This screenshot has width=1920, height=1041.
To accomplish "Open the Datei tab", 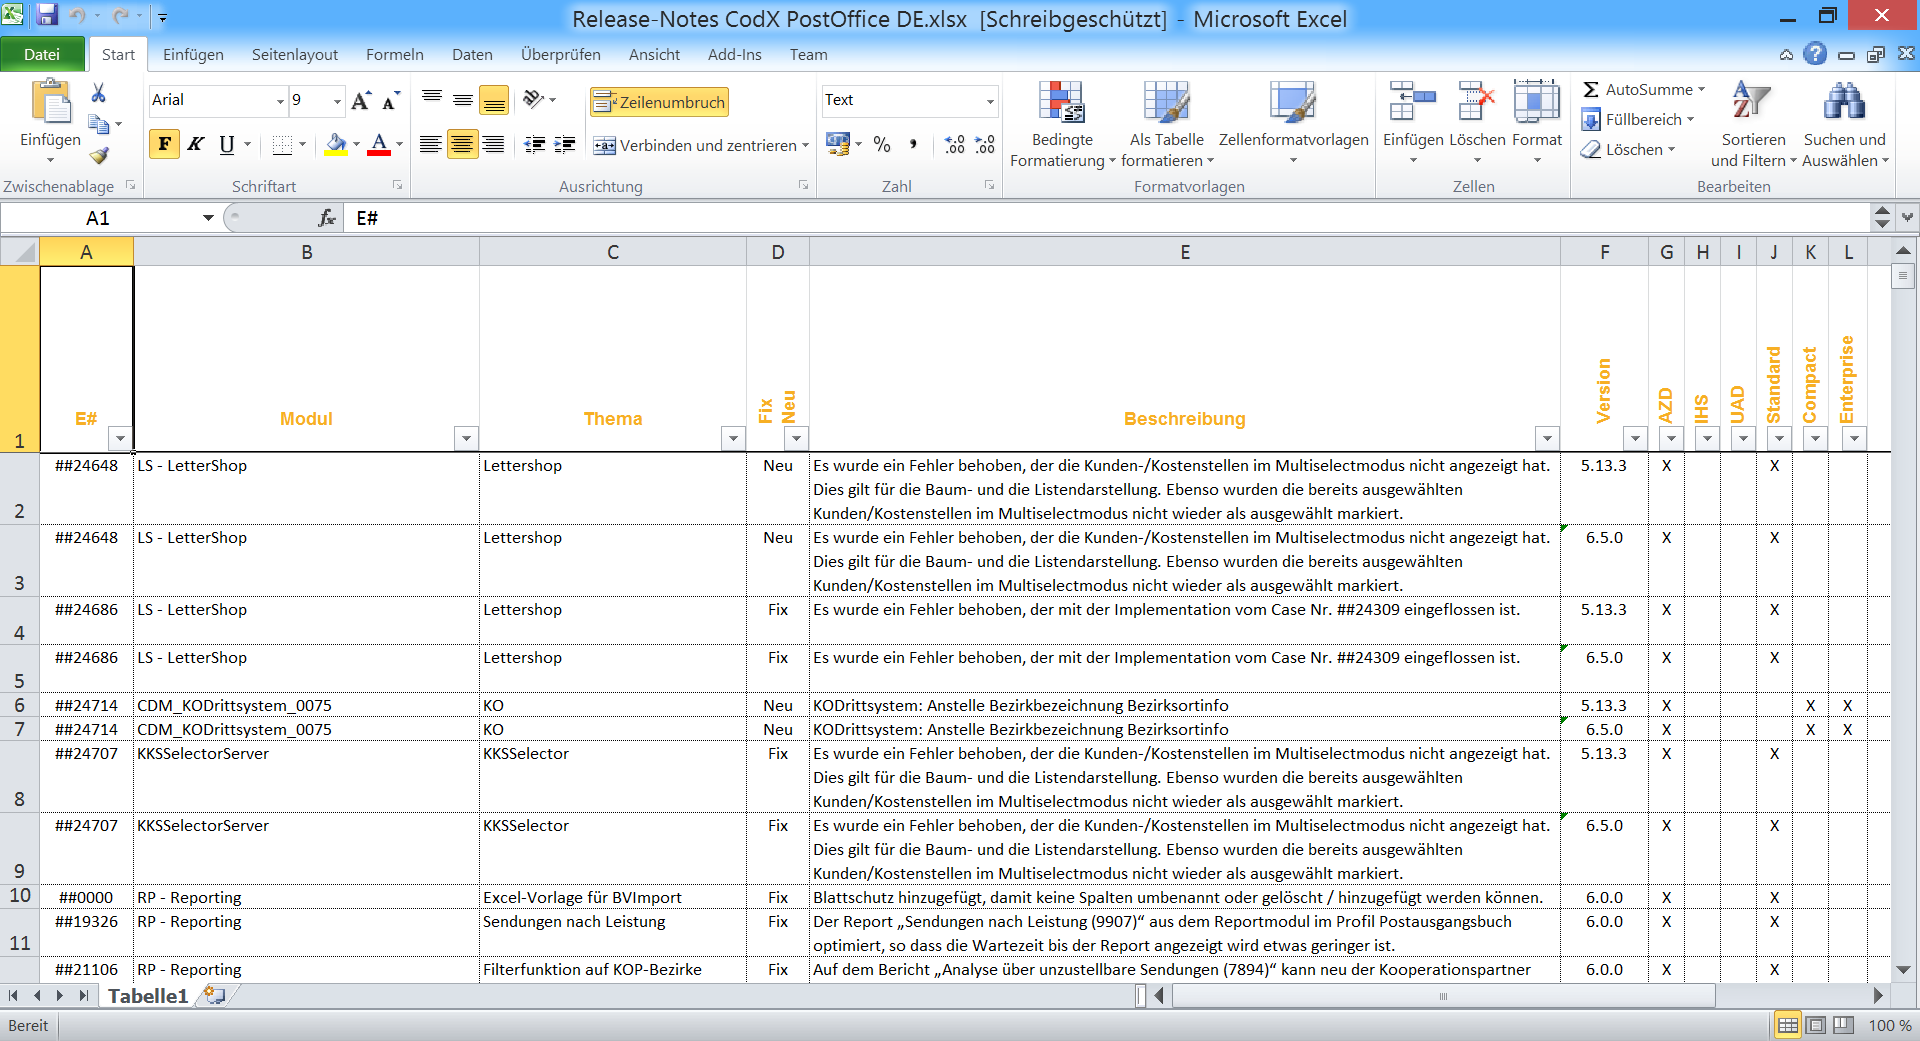I will tap(42, 55).
